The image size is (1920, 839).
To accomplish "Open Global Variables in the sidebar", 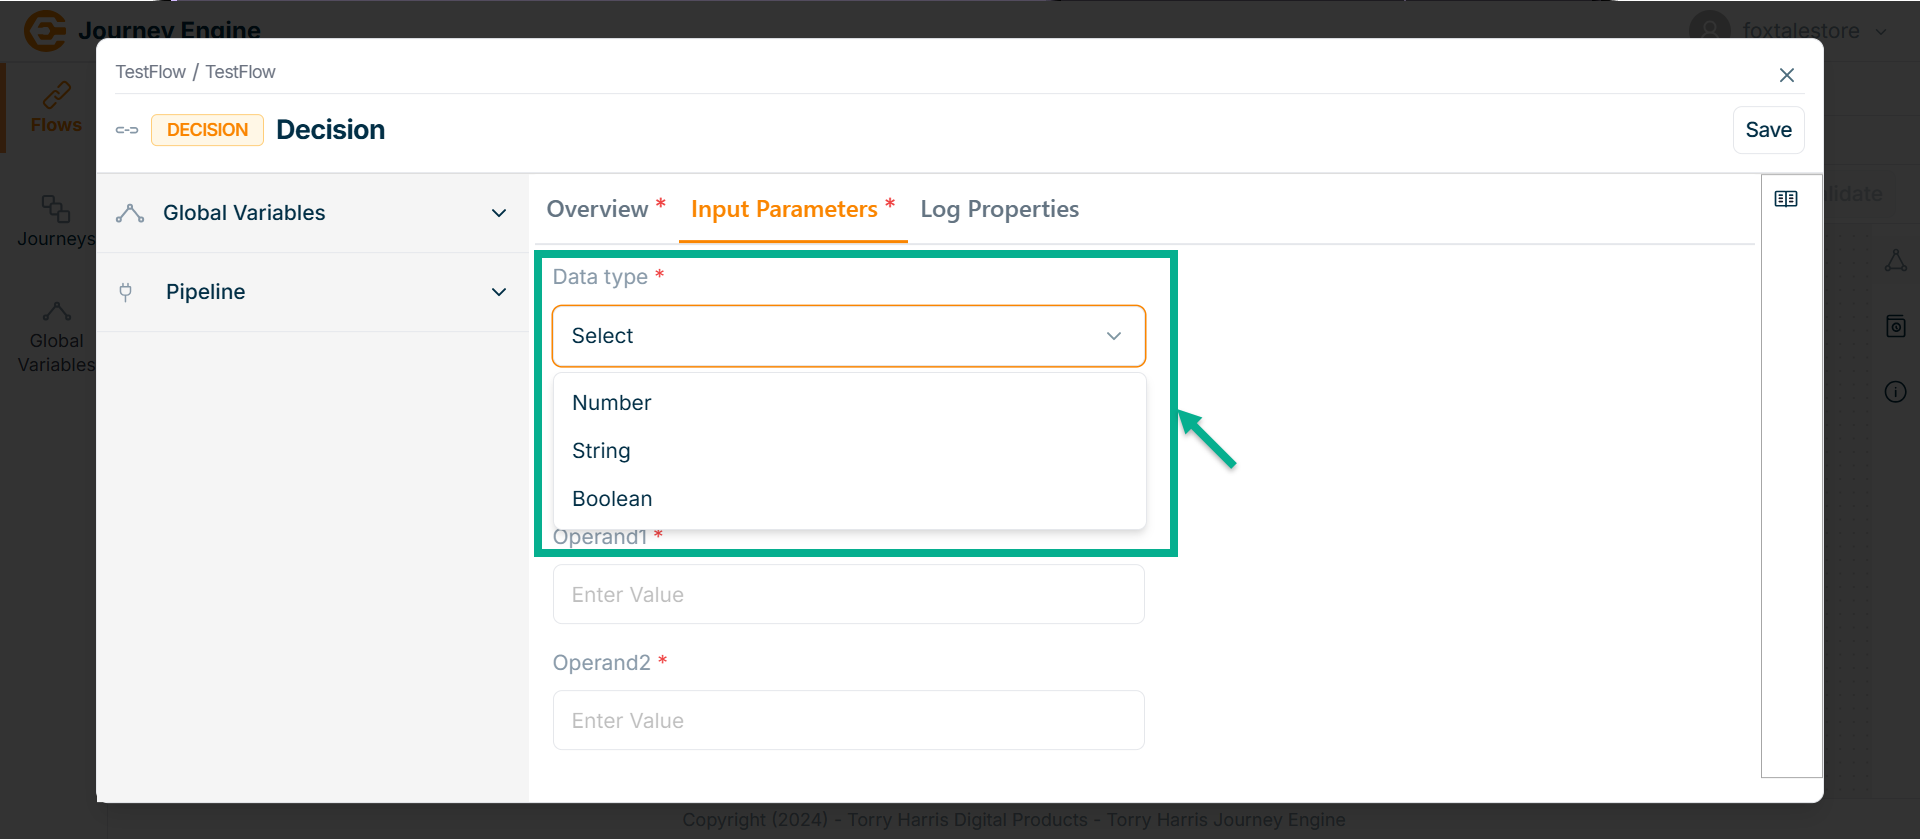I will click(56, 338).
